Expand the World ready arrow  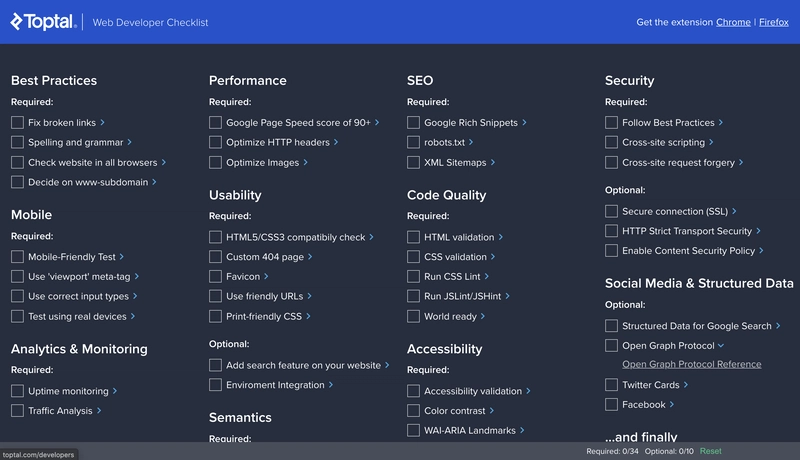coord(483,316)
